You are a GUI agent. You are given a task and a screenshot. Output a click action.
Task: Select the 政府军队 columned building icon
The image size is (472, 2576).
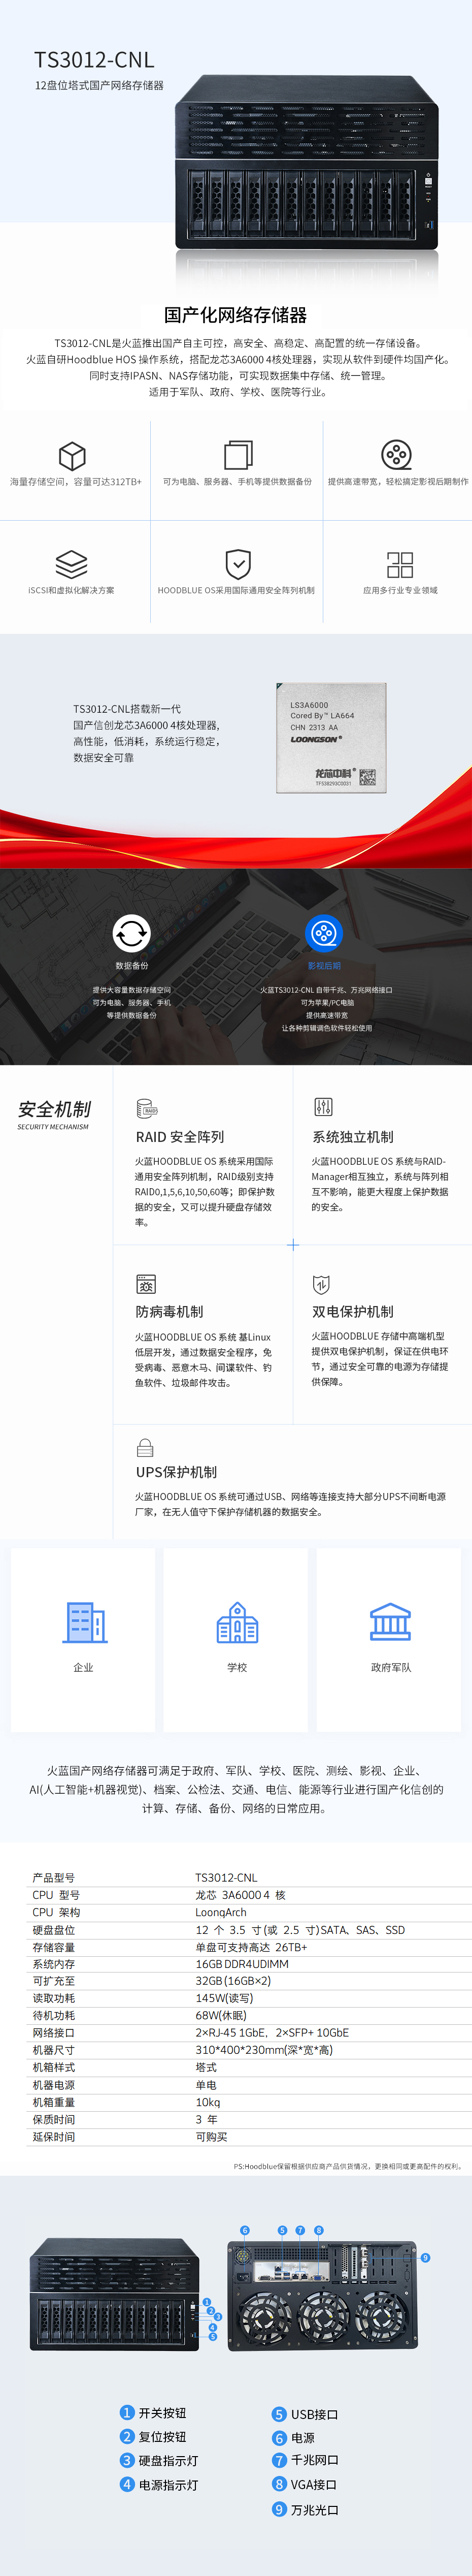[x=390, y=1621]
